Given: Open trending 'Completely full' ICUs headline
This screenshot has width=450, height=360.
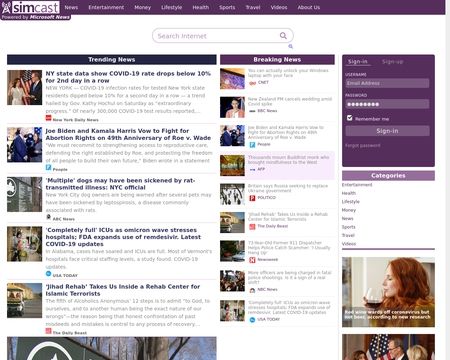Looking at the screenshot, I should [123, 237].
